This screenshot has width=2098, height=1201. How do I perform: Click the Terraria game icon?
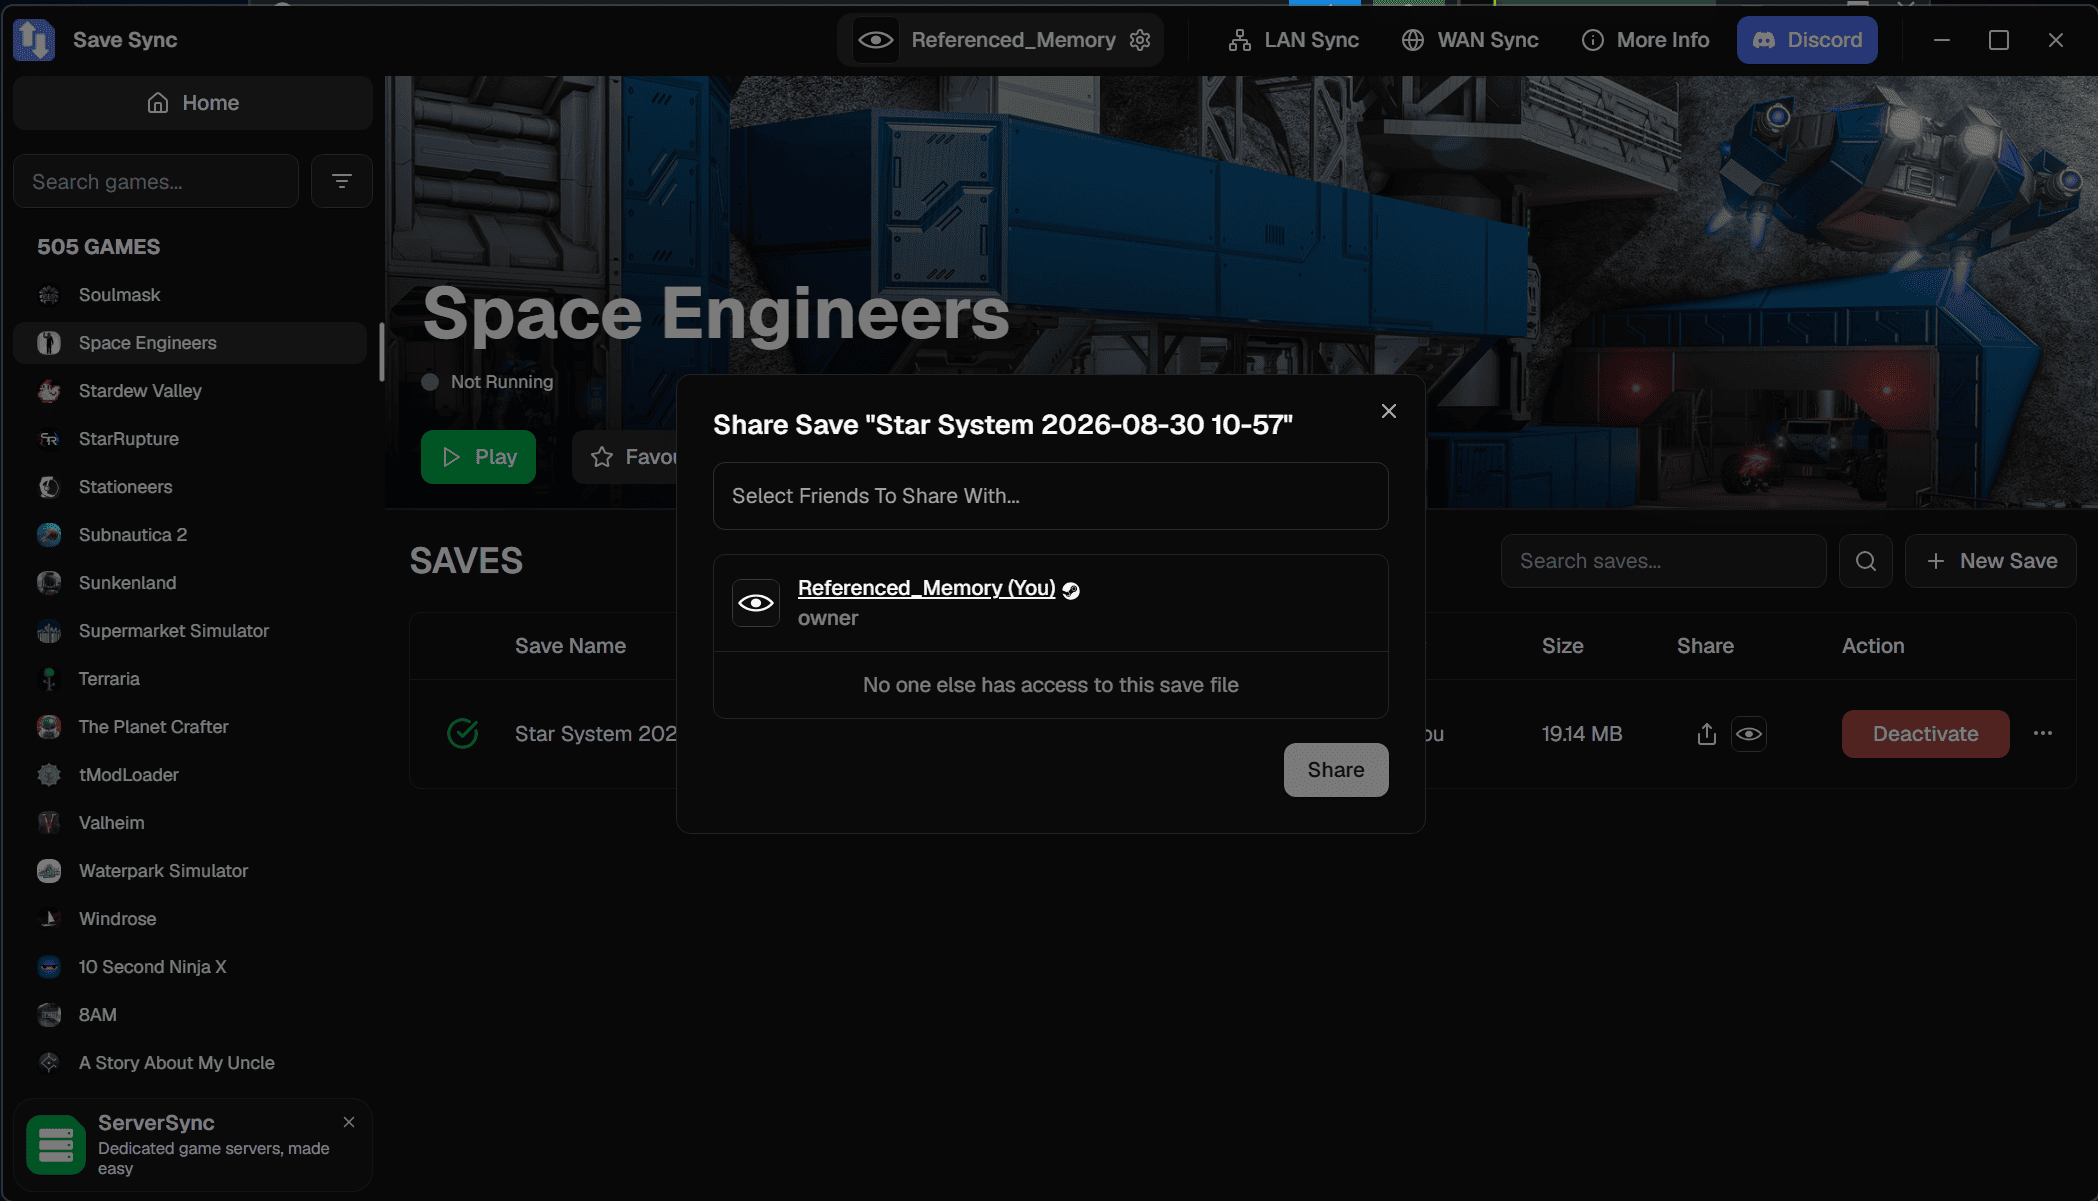click(49, 679)
